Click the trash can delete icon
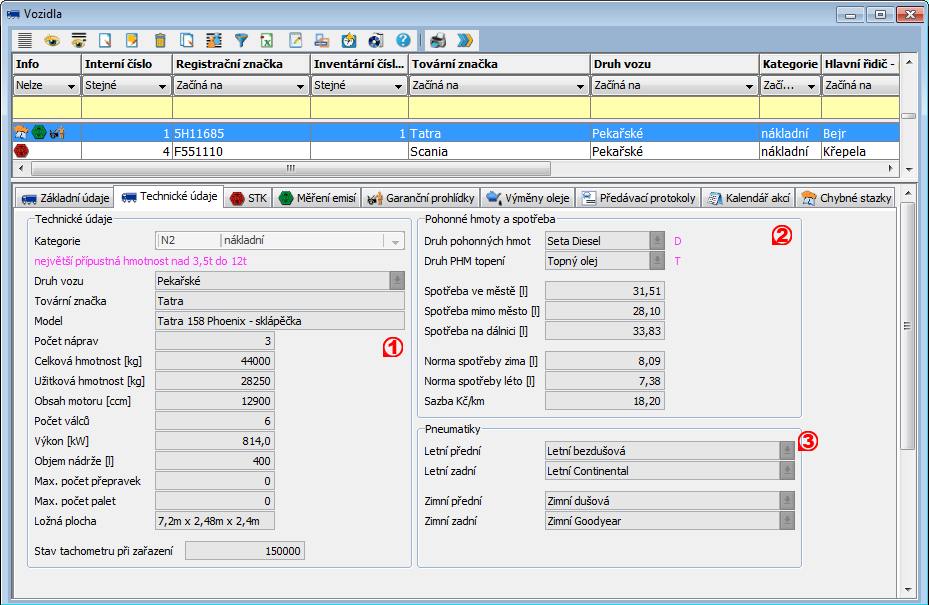Viewport: 929px width, 605px height. click(160, 41)
